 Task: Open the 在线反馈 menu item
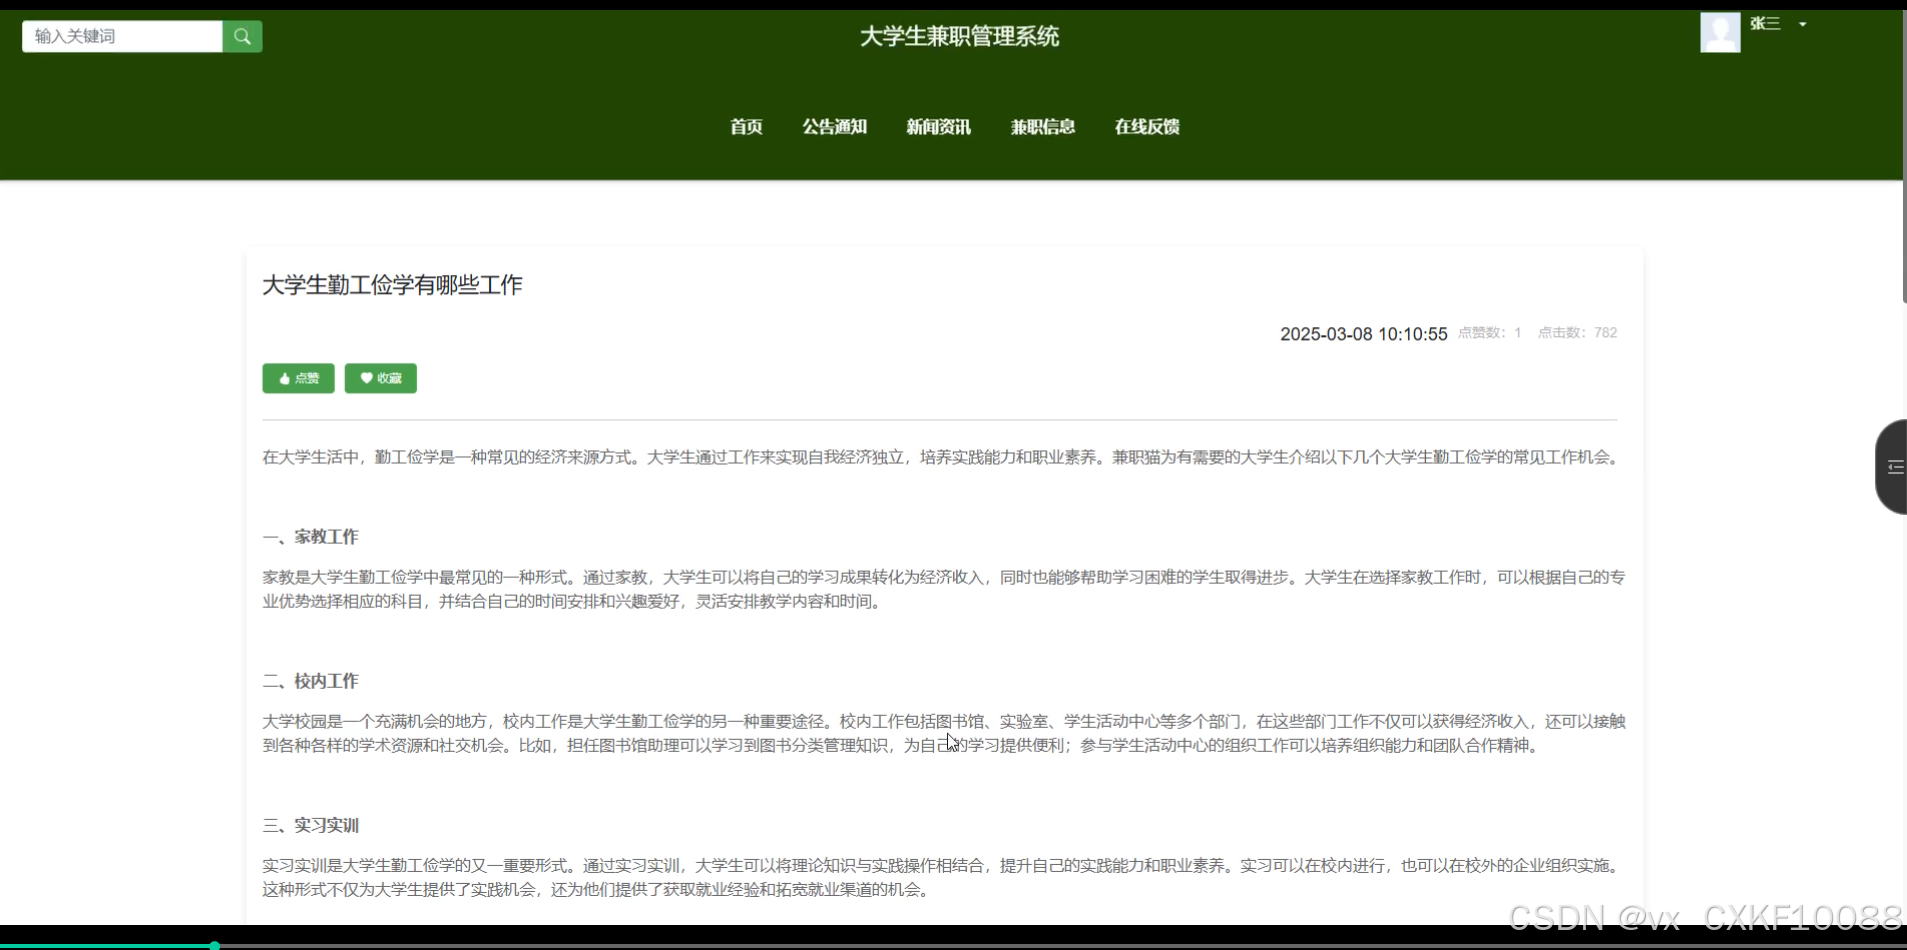tap(1147, 127)
